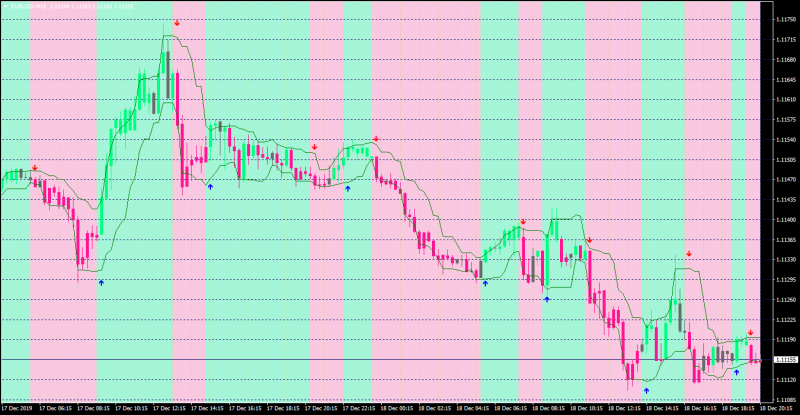The width and height of the screenshot is (800, 415).
Task: Click time label 18 Dec 14:15
Action: pos(663,408)
